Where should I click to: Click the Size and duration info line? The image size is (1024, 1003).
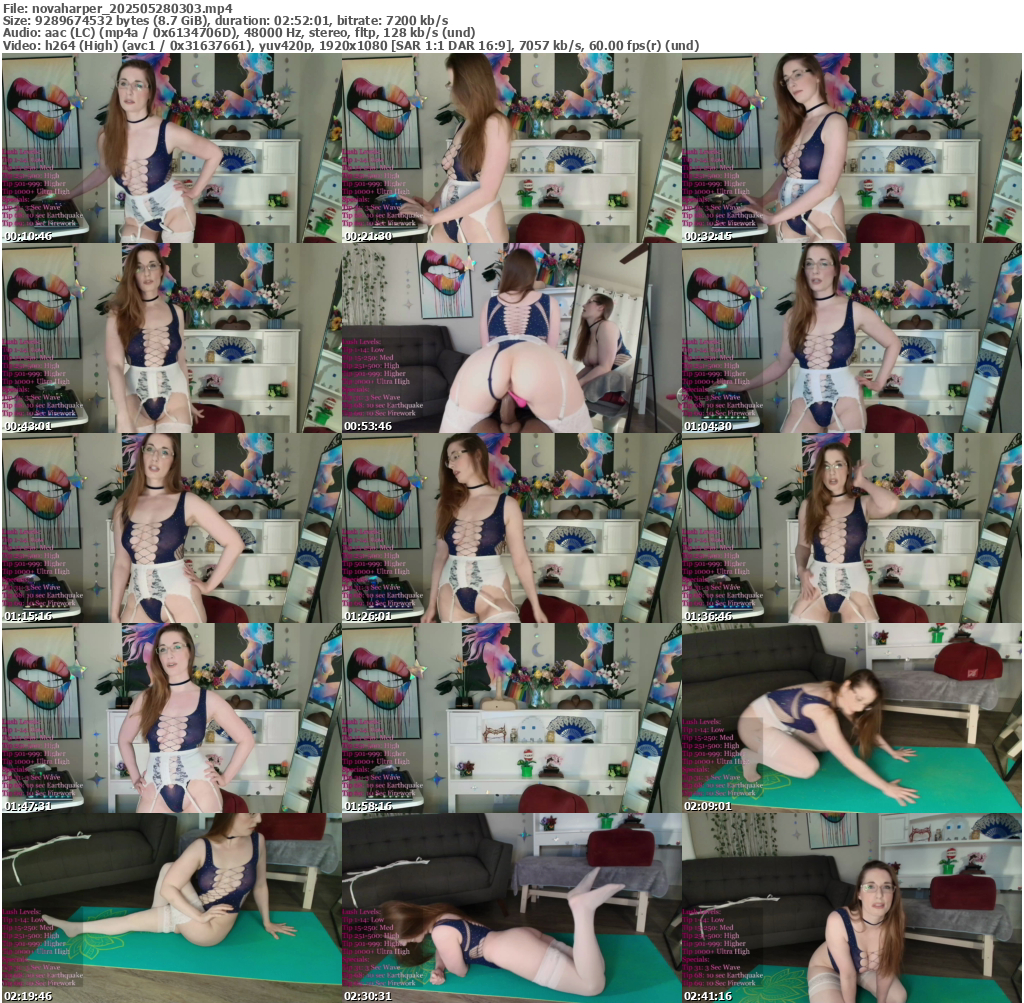coord(225,20)
